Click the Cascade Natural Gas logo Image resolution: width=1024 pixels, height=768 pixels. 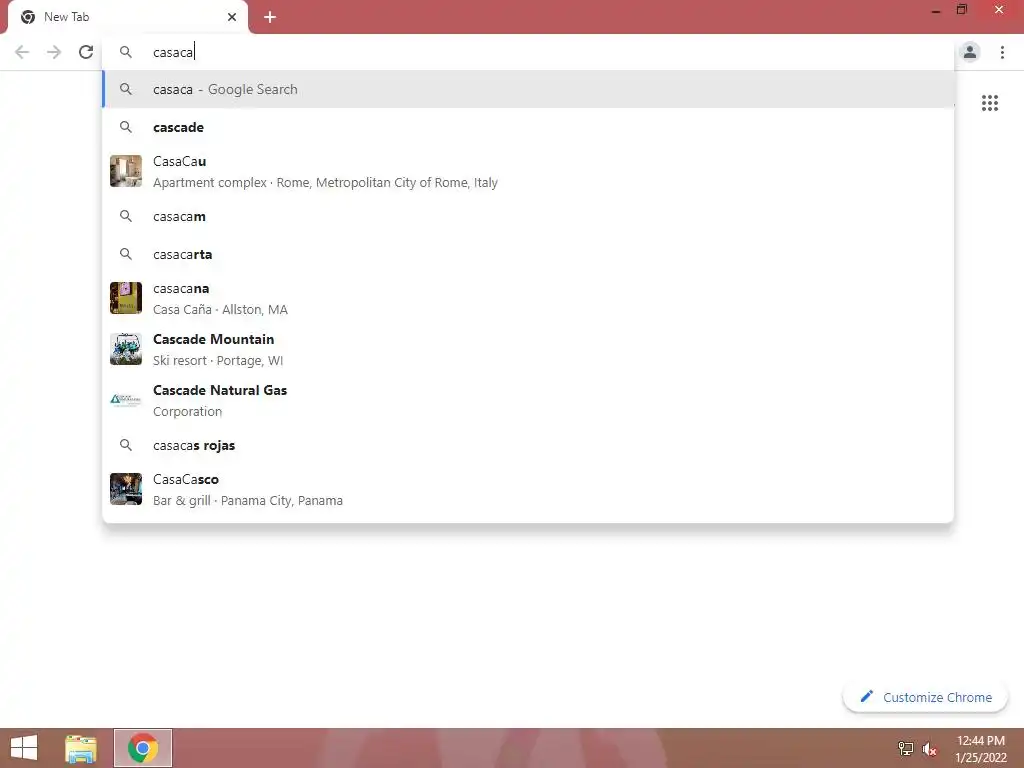click(x=126, y=400)
